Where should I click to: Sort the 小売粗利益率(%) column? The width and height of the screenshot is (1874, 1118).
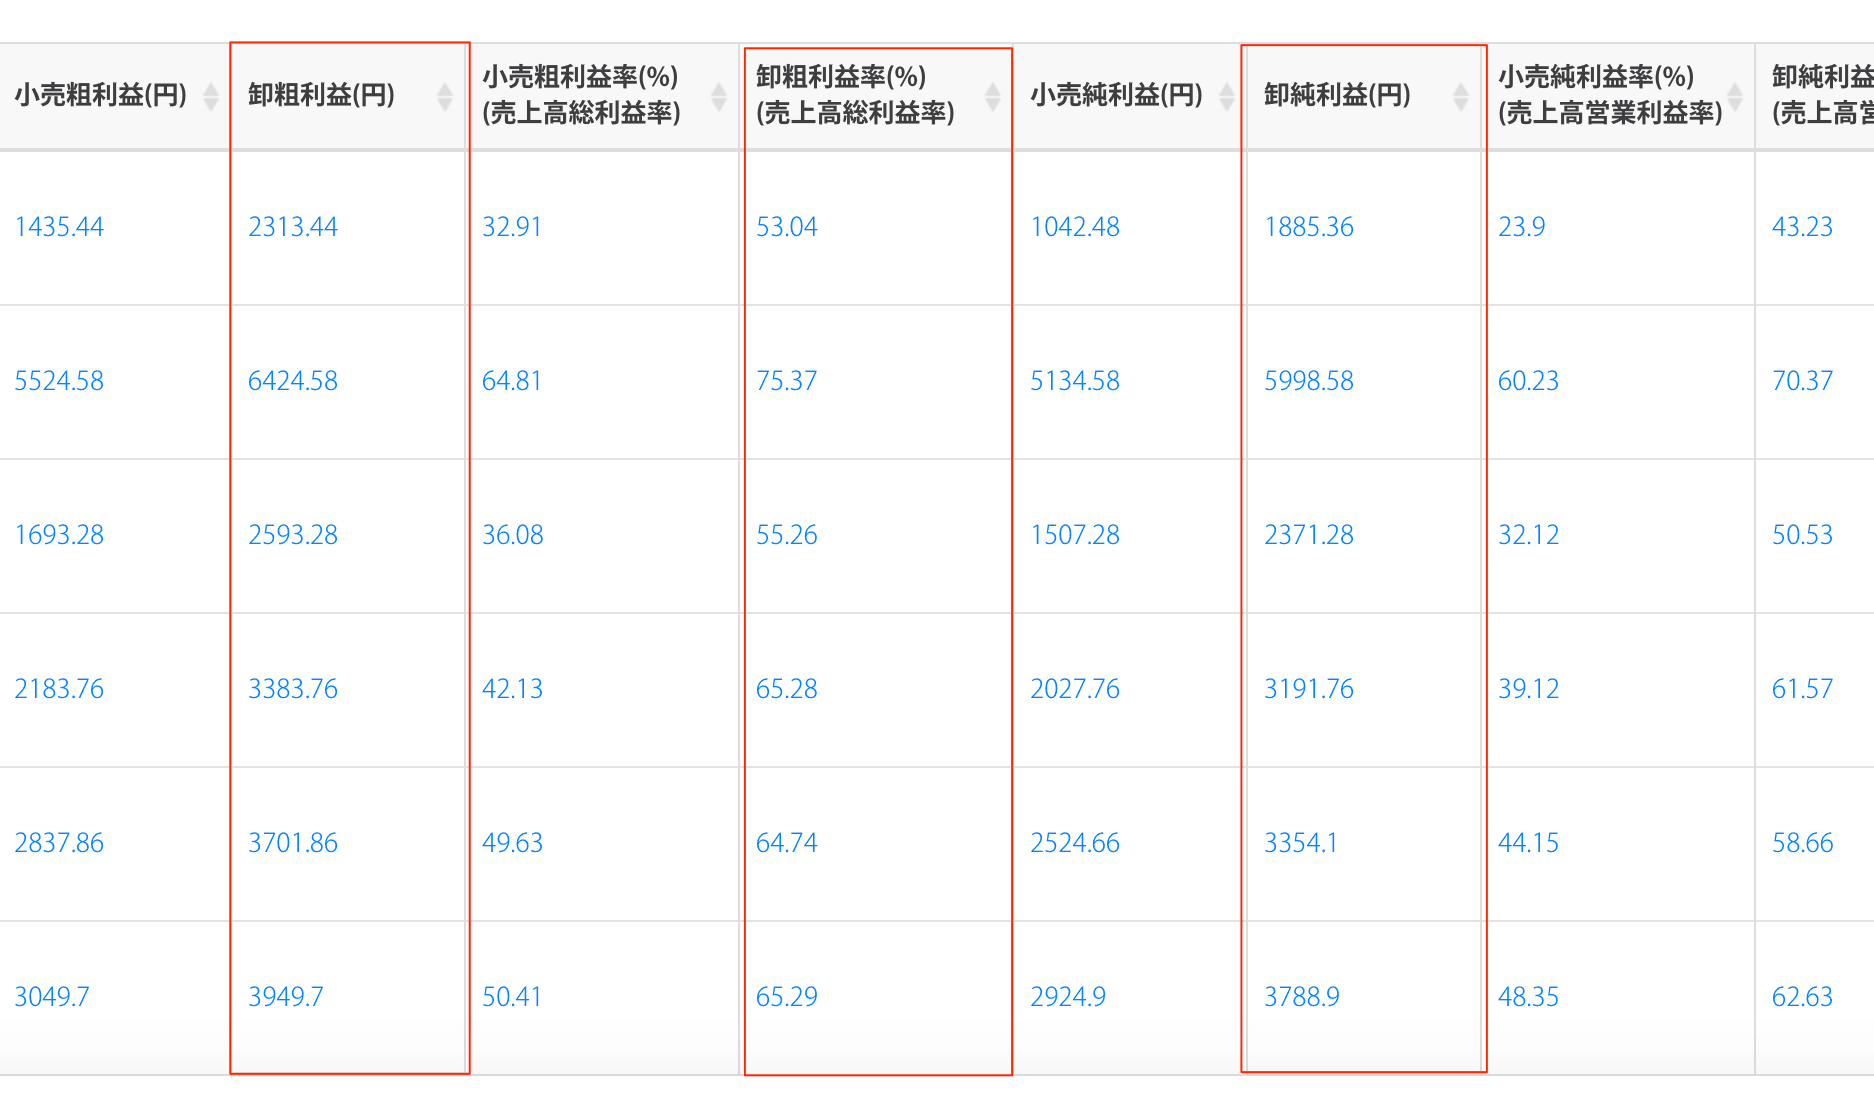[x=718, y=96]
